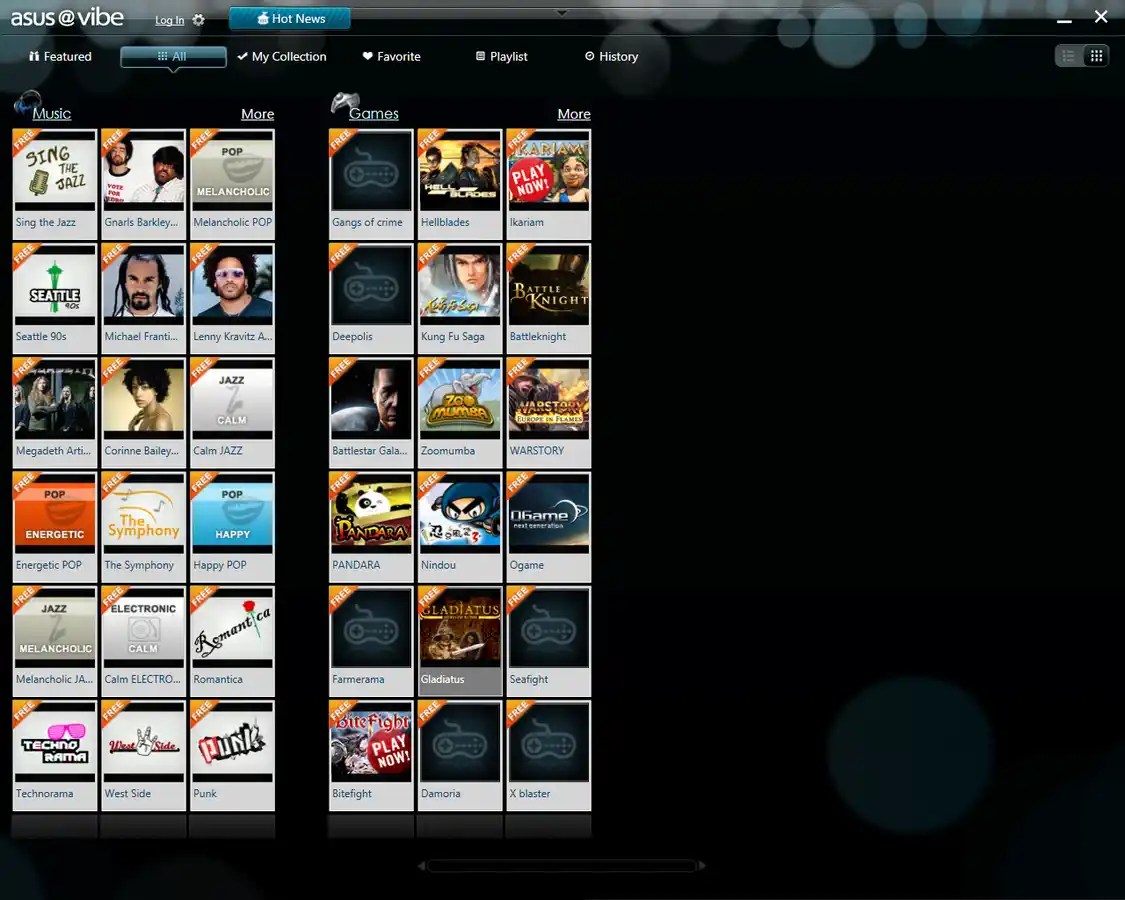Image resolution: width=1125 pixels, height=900 pixels.
Task: Click the horizontal scrollbar track at bottom
Action: point(562,866)
